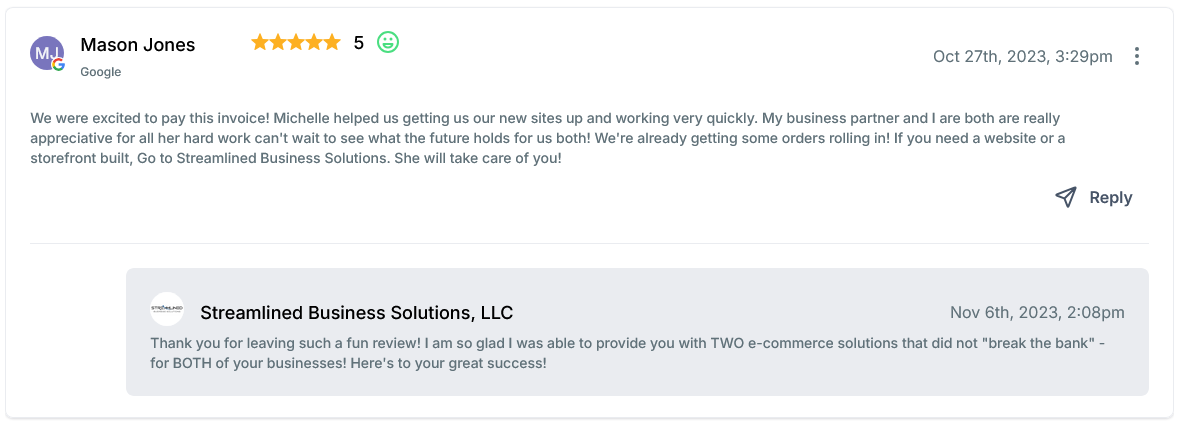Open the three-dot review options menu
The width and height of the screenshot is (1182, 425).
(x=1136, y=57)
